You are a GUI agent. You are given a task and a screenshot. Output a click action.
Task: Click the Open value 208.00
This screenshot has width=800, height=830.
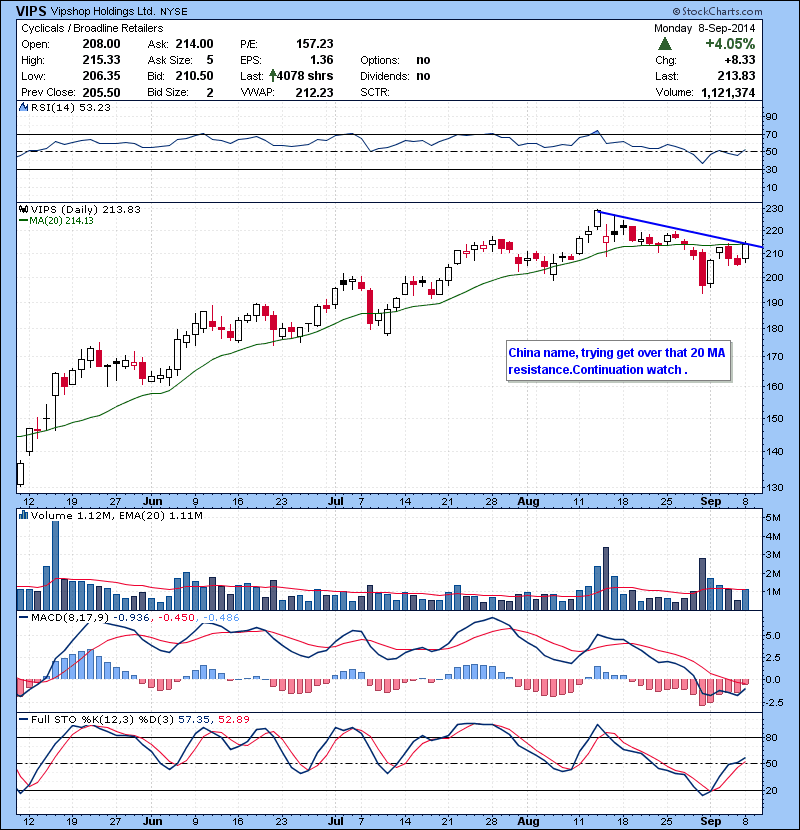[101, 44]
